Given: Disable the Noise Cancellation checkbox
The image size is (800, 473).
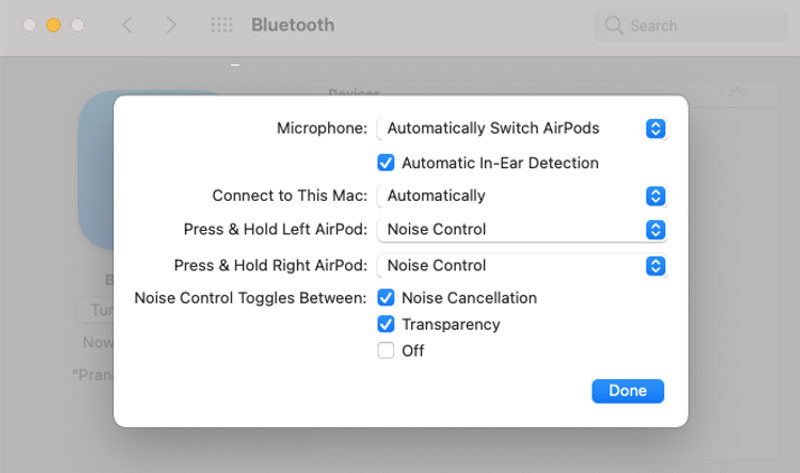Looking at the screenshot, I should click(x=386, y=297).
